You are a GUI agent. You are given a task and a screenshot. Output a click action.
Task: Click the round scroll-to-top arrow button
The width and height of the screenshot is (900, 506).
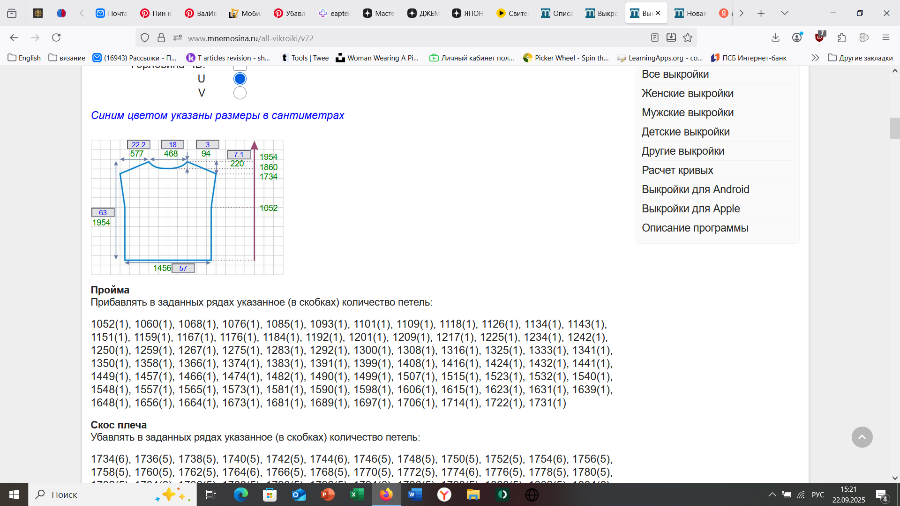861,437
